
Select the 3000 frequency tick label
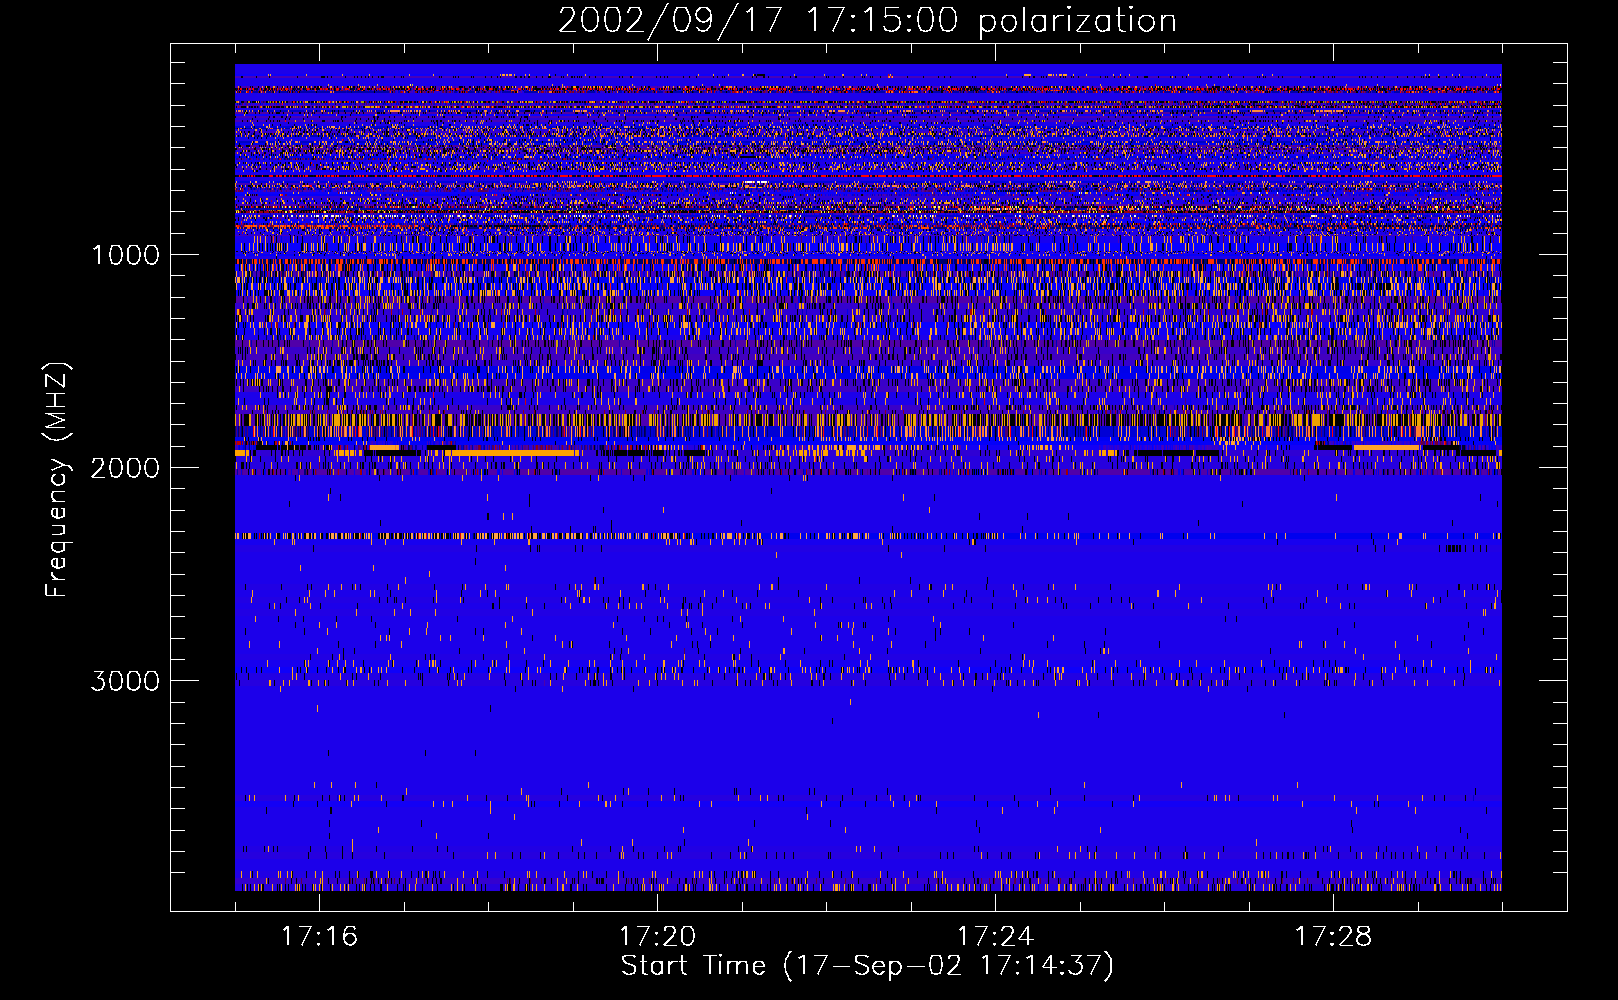tap(125, 681)
